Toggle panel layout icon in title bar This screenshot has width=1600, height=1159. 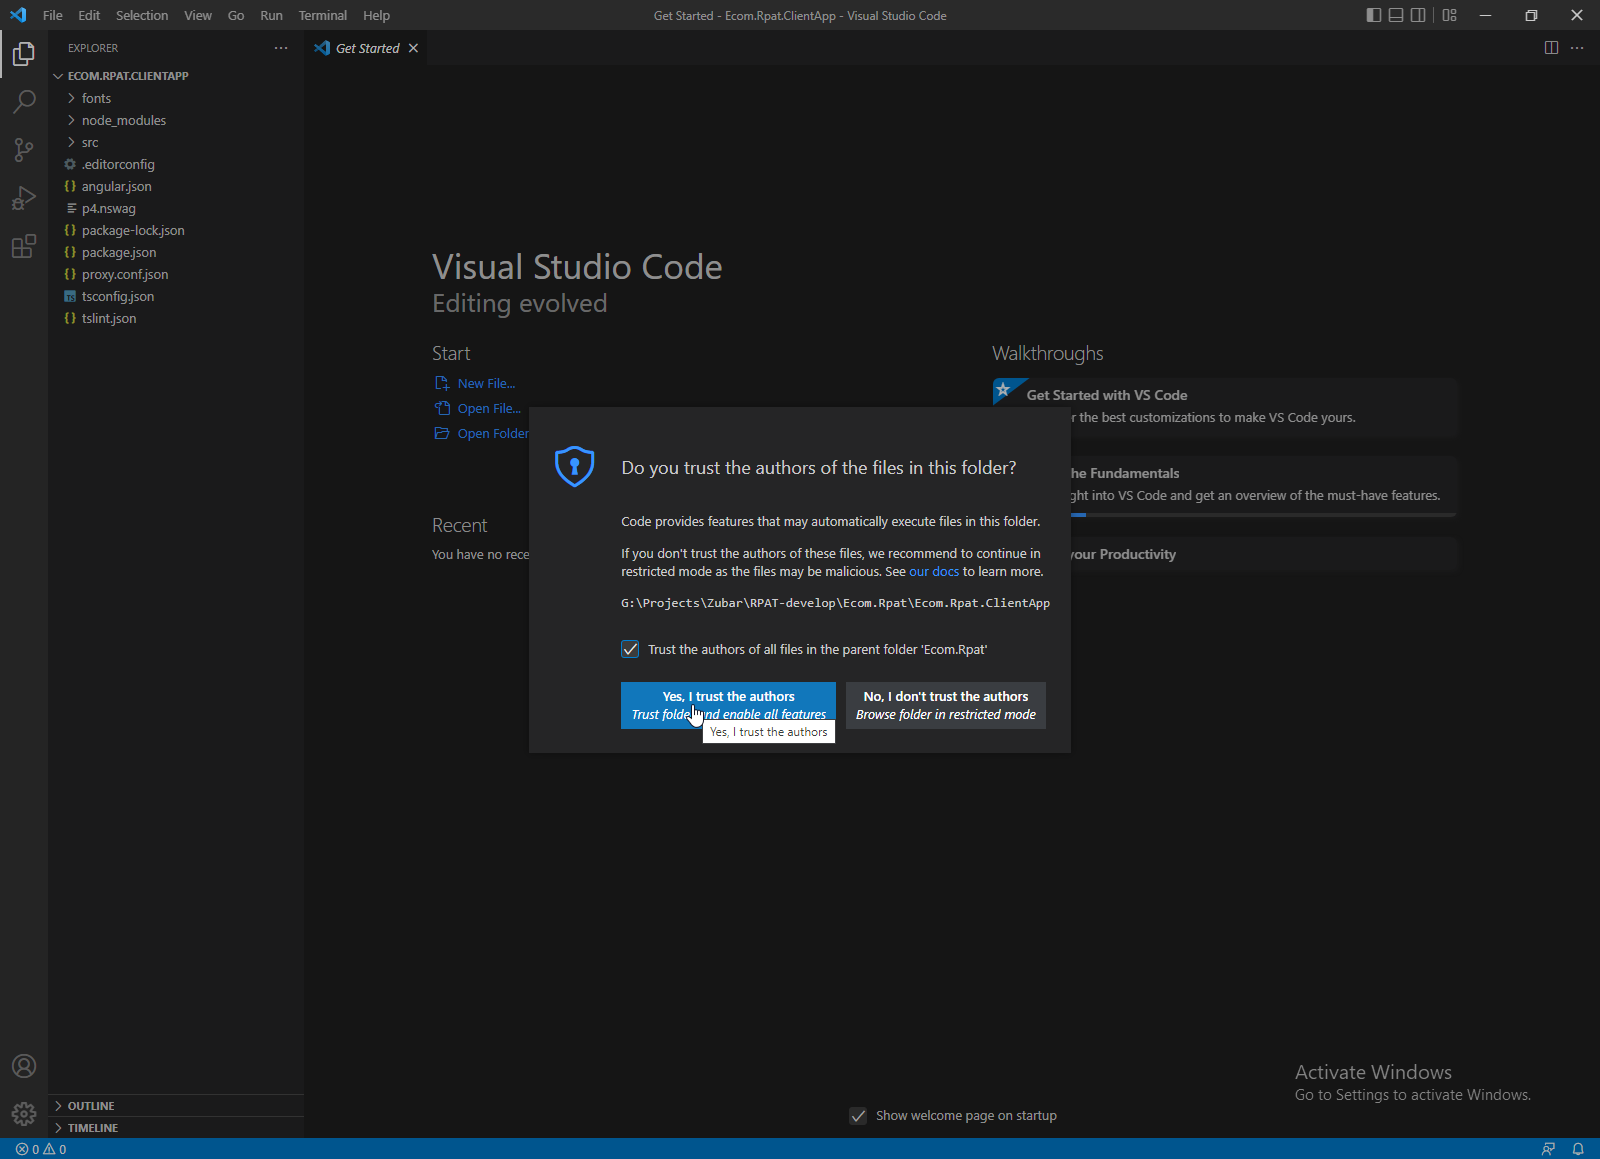click(1396, 15)
